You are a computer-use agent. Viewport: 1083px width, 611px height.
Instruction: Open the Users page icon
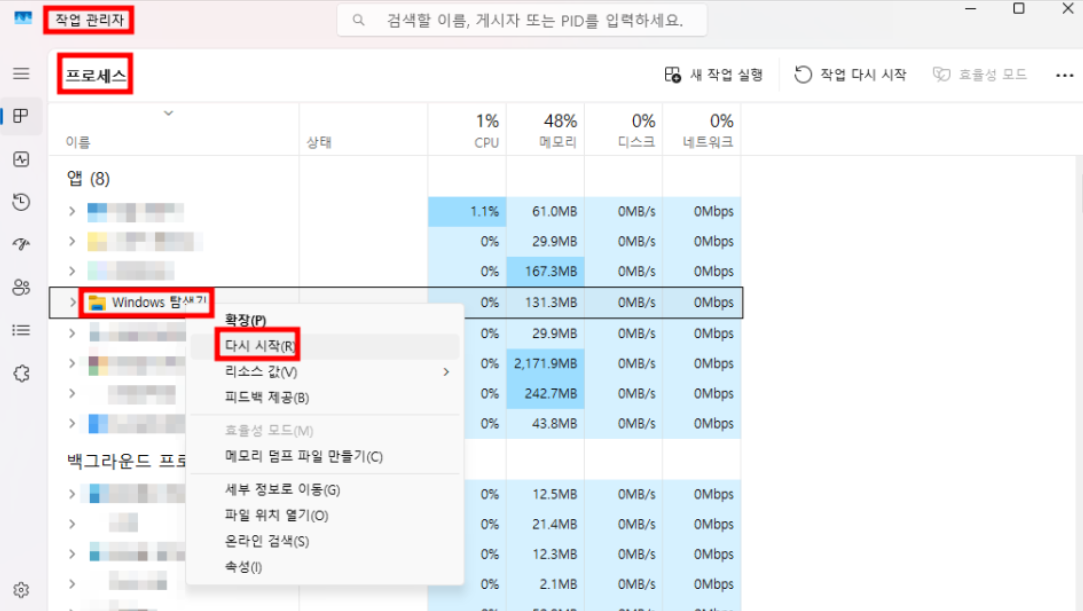click(21, 288)
